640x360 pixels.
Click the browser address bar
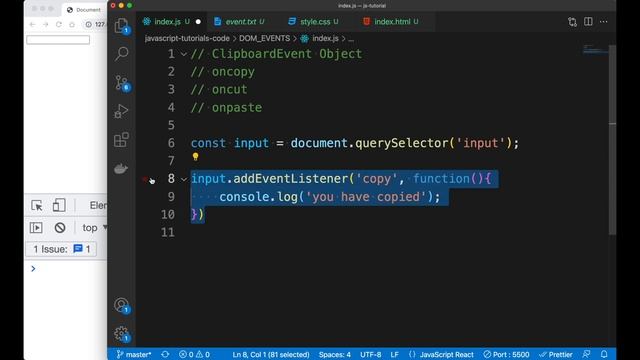[x=96, y=24]
